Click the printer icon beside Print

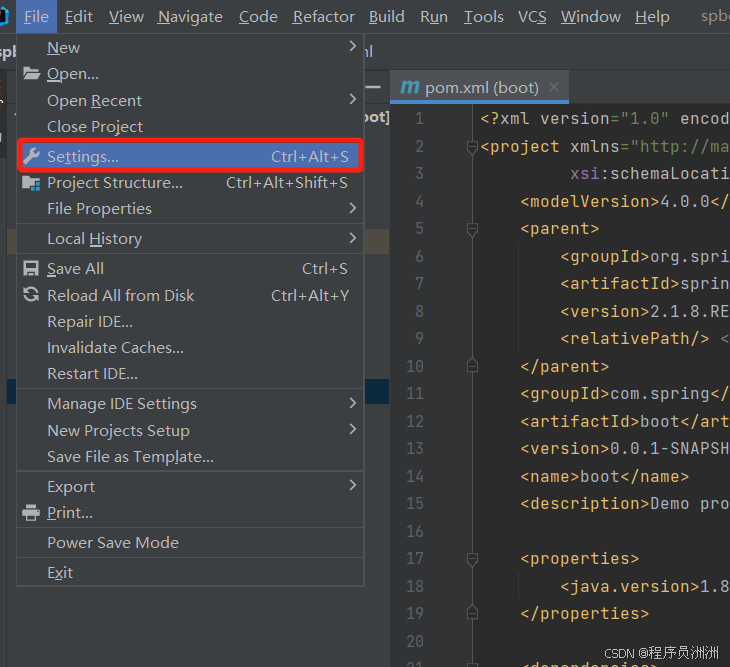(31, 513)
